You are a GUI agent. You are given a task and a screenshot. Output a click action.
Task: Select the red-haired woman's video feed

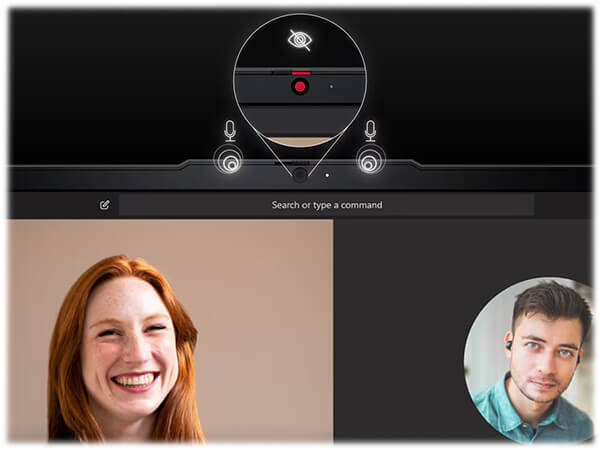click(x=170, y=330)
